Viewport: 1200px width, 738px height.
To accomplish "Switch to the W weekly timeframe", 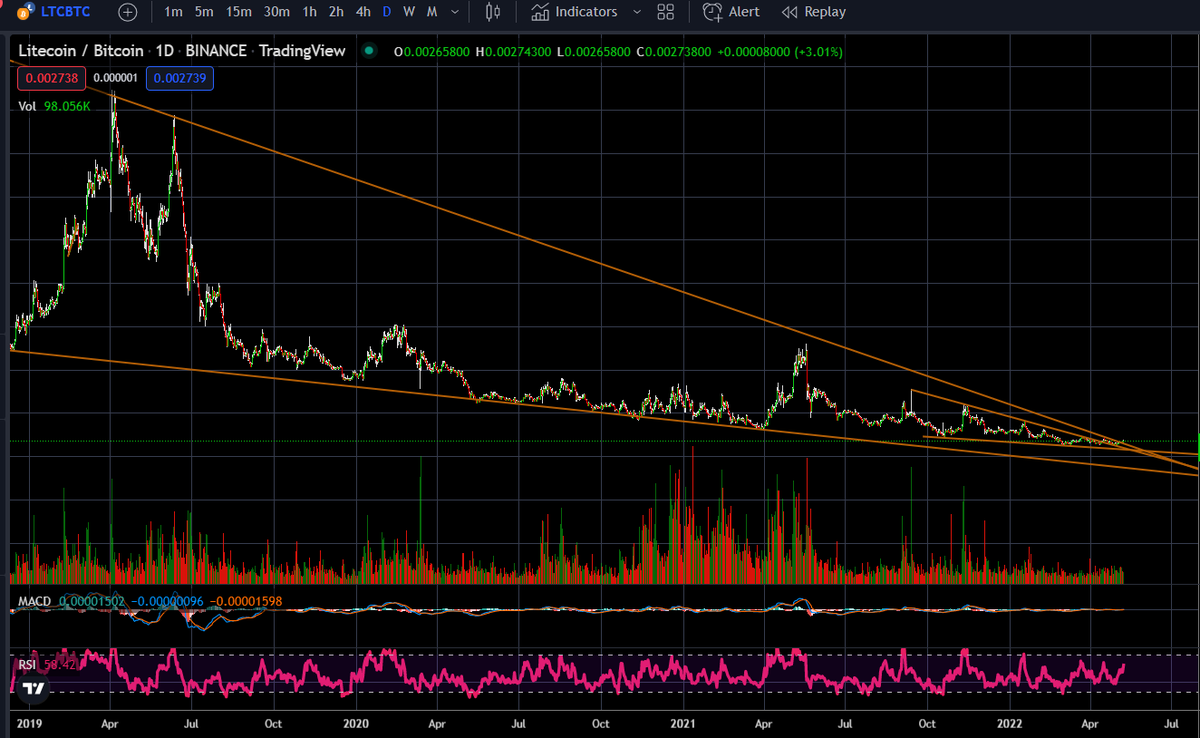I will click(x=409, y=12).
